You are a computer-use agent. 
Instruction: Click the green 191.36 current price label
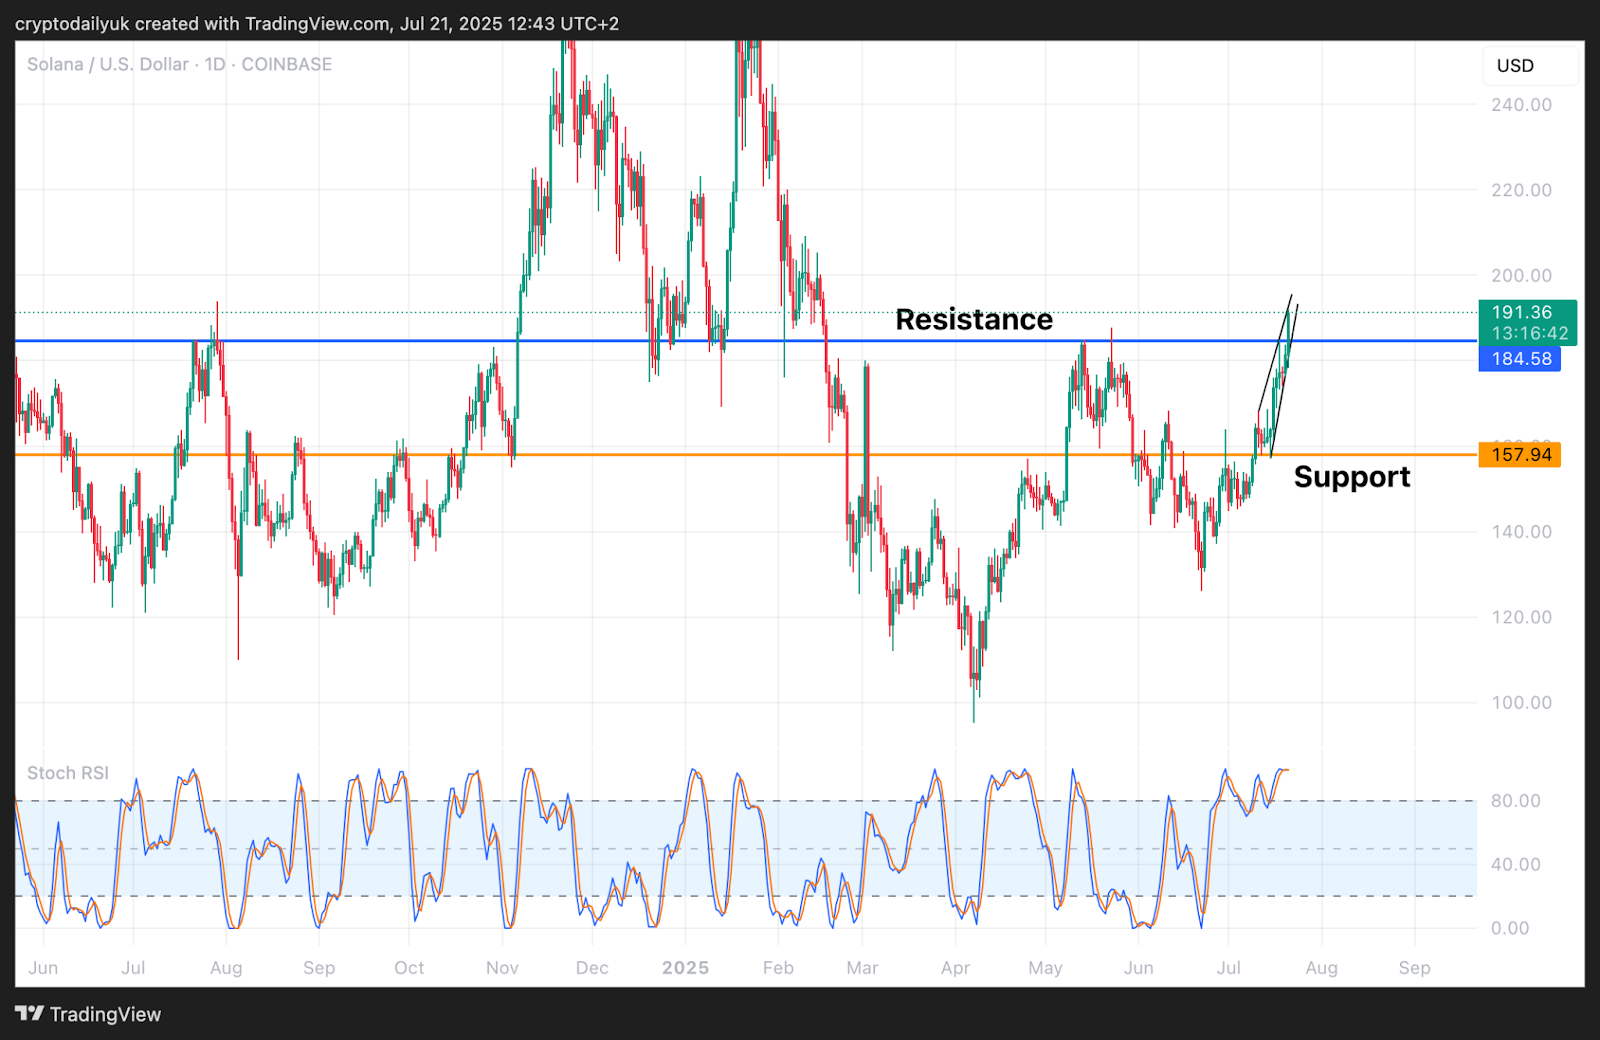(x=1522, y=312)
